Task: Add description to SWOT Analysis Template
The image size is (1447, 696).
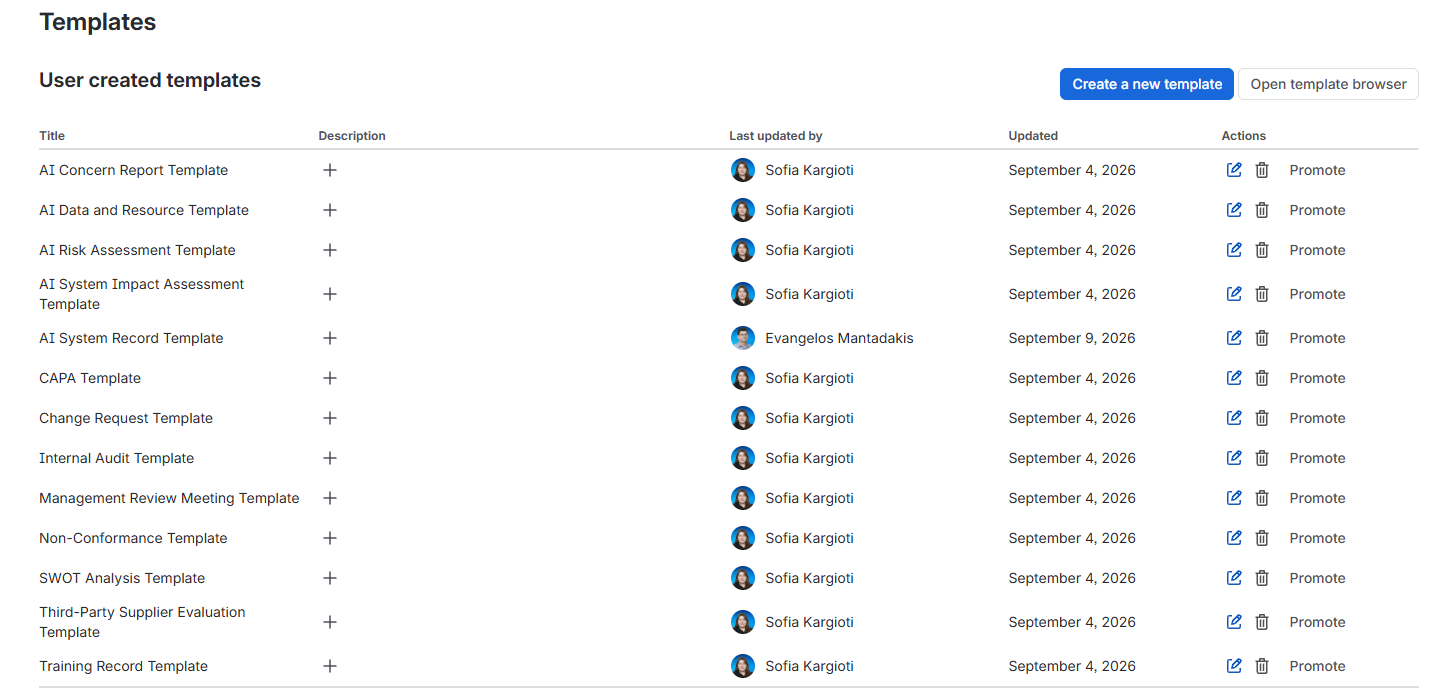Action: pos(330,578)
